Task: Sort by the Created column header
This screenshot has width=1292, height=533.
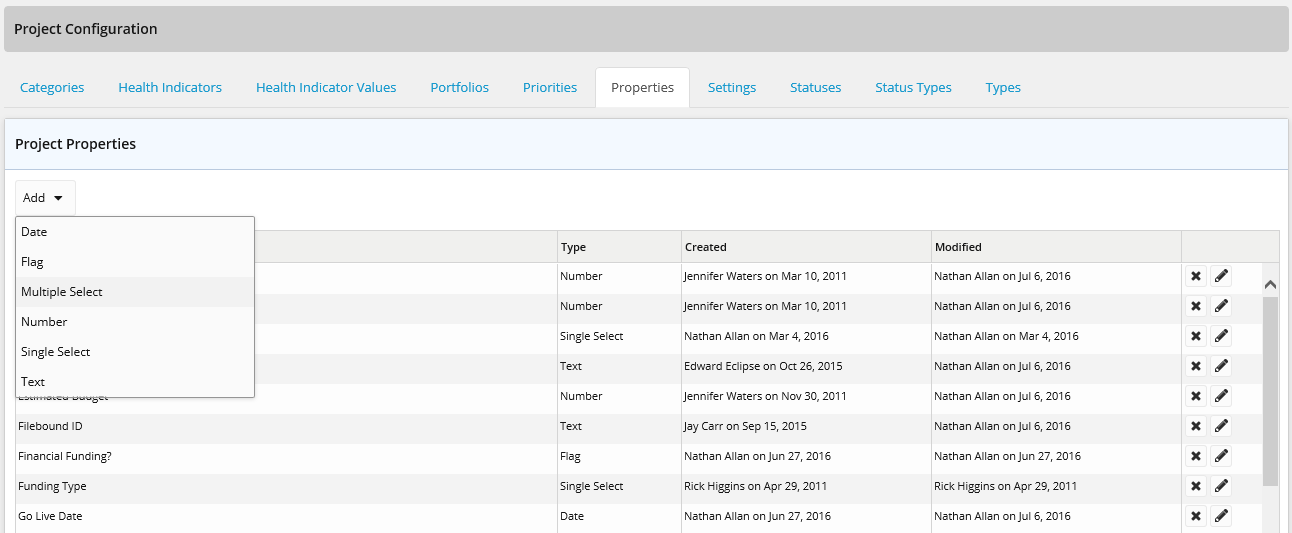Action: point(706,247)
